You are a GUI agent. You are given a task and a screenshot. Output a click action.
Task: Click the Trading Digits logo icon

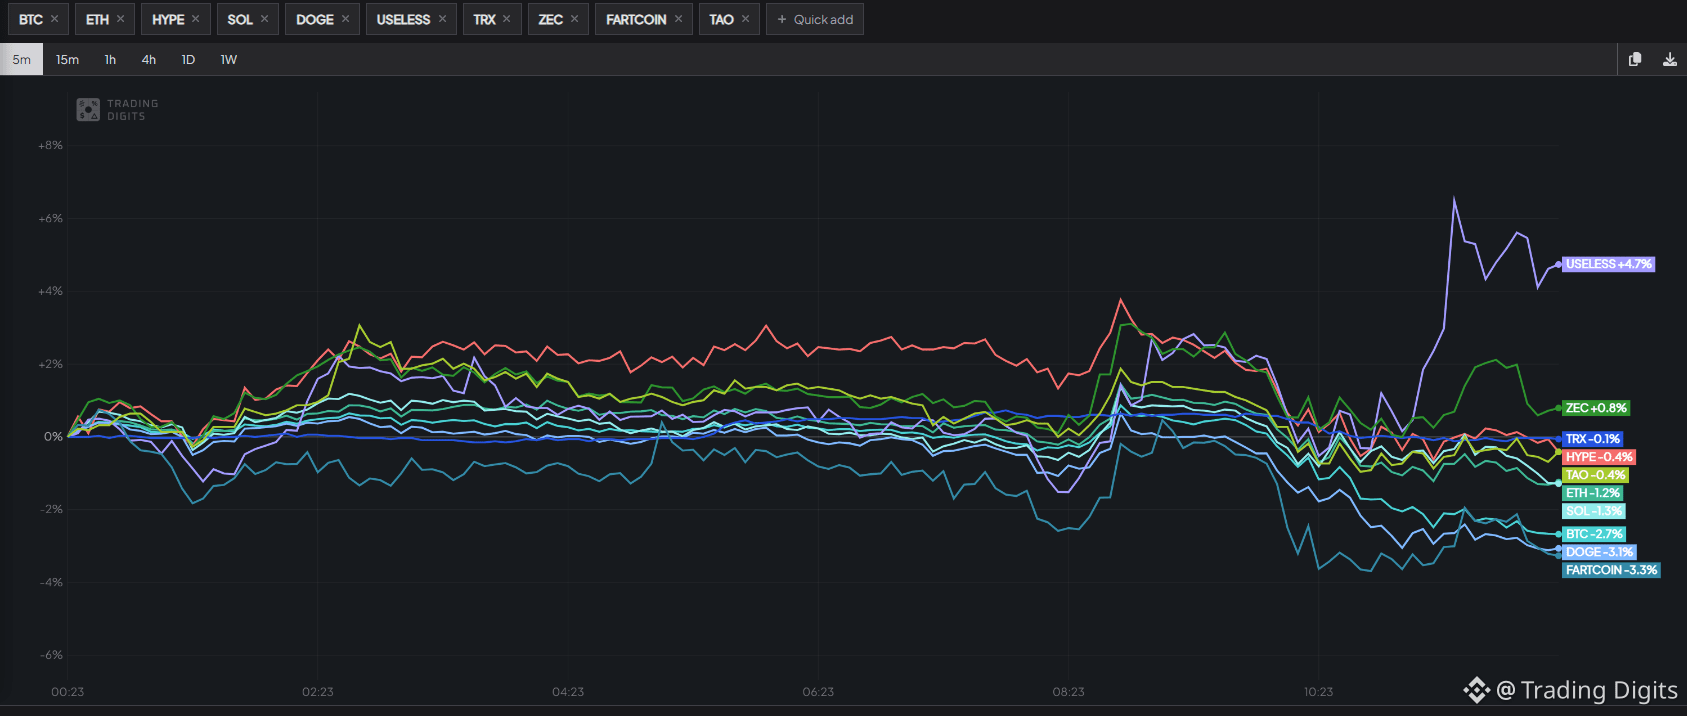tap(88, 109)
